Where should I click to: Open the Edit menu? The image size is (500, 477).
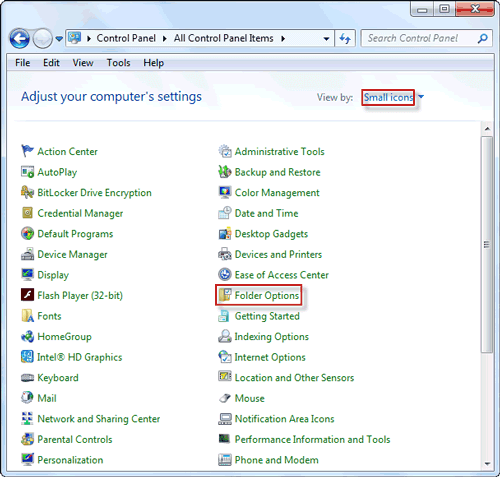pyautogui.click(x=51, y=63)
